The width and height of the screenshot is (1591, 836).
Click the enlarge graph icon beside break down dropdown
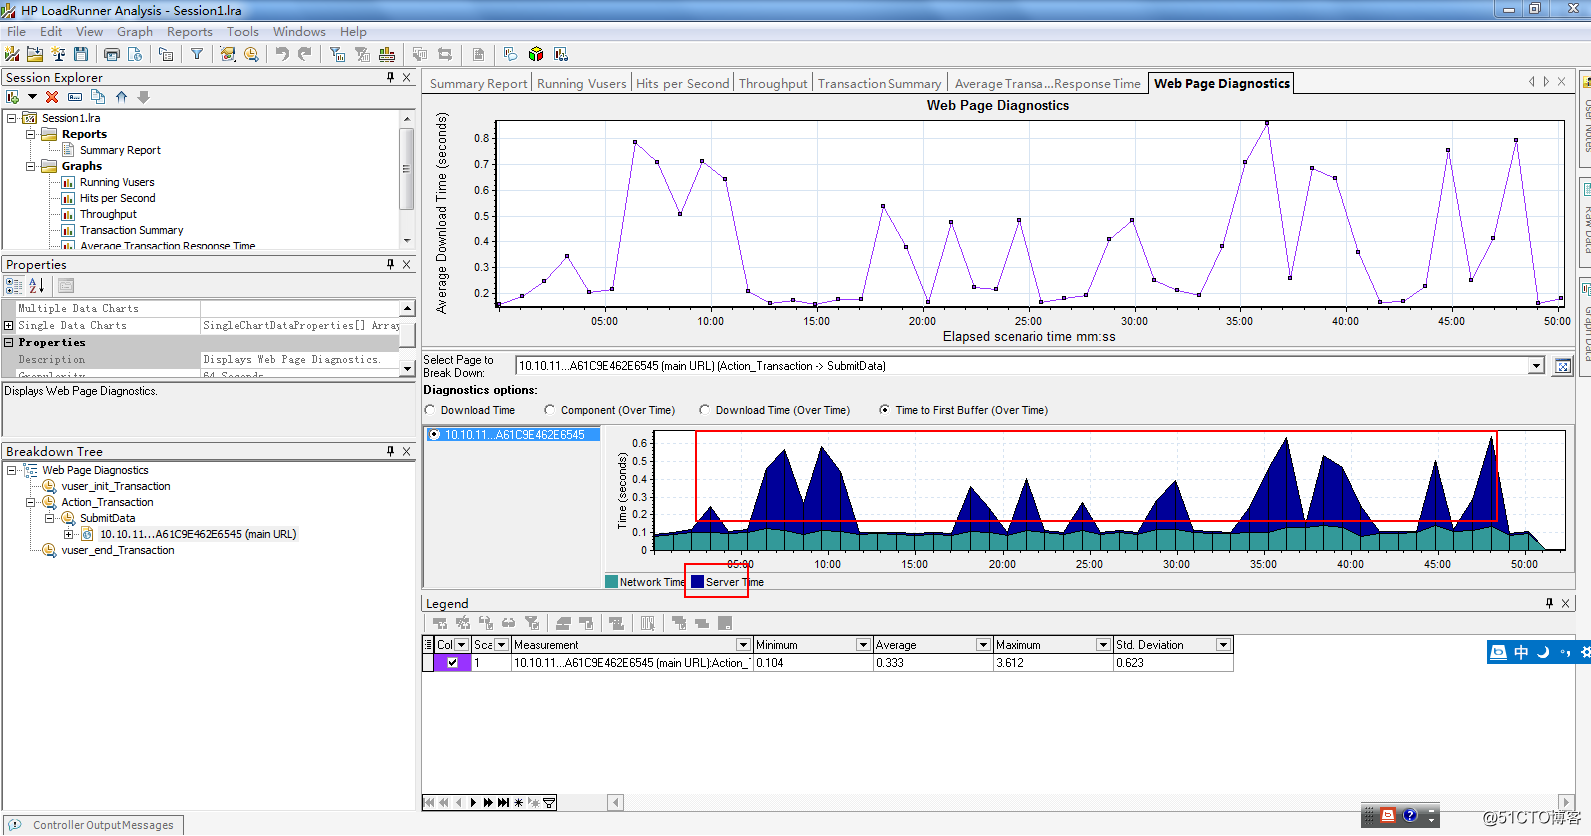1563,366
